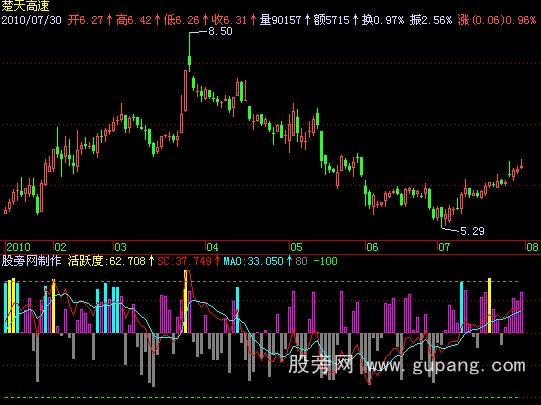Click the 5.29 lowest price label
Screen dimensions: 541x405
[472, 231]
